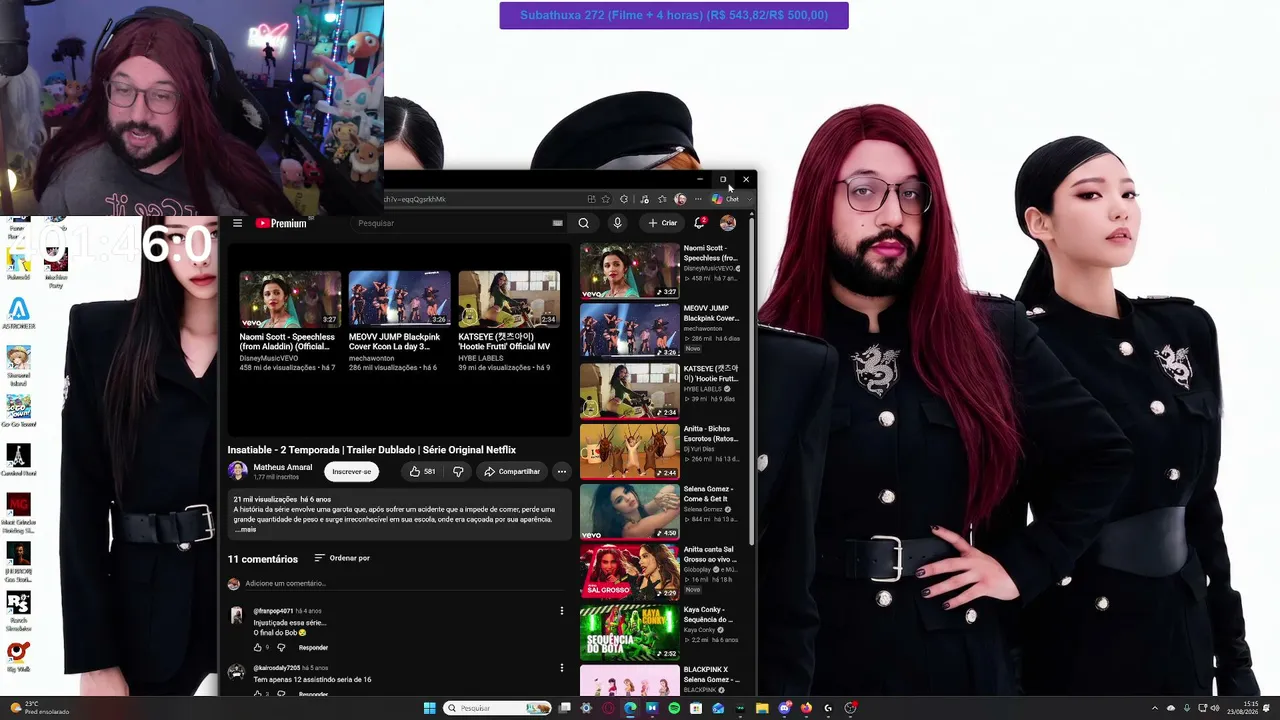The height and width of the screenshot is (720, 1280).
Task: Open Spotify from the taskbar
Action: pos(674,708)
